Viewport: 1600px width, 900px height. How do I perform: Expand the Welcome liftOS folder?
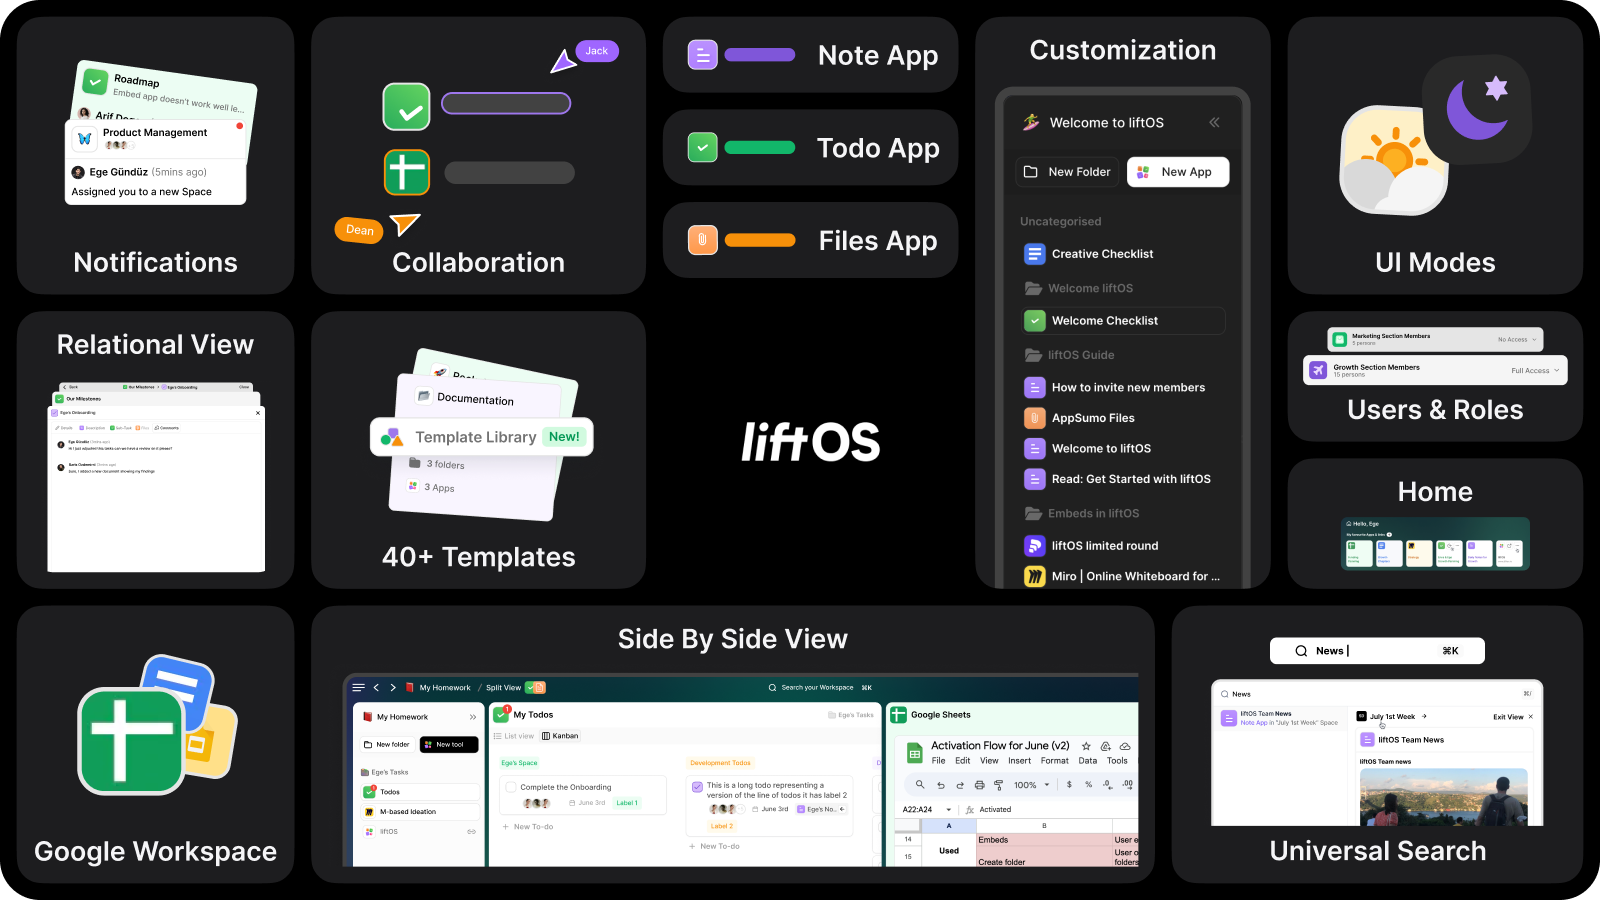tap(1079, 288)
